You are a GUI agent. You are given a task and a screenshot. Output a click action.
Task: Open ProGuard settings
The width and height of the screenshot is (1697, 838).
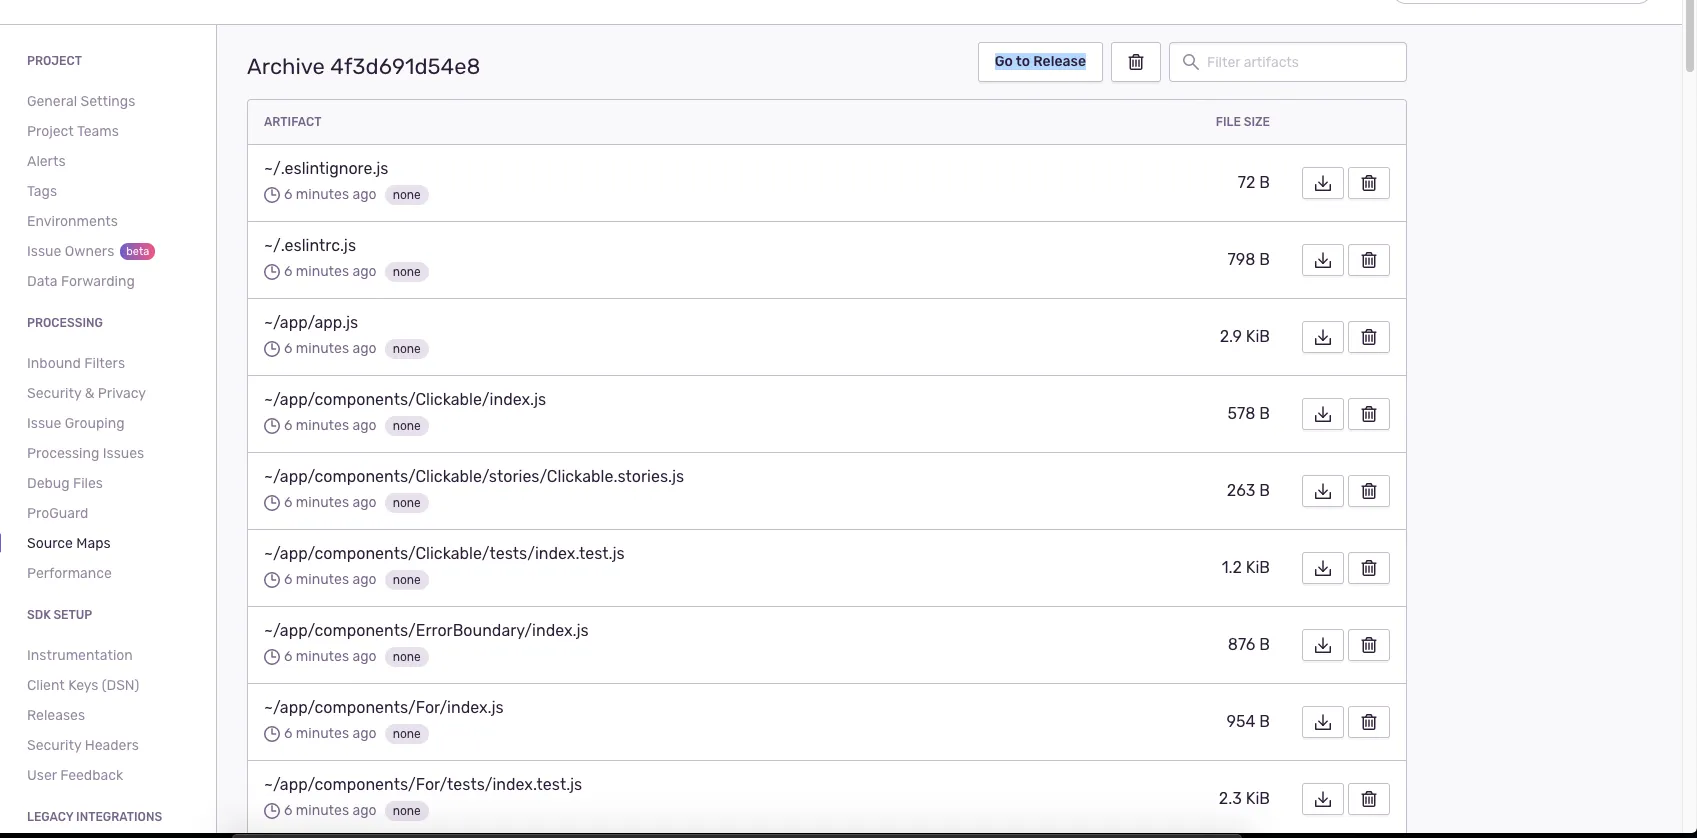pyautogui.click(x=58, y=513)
